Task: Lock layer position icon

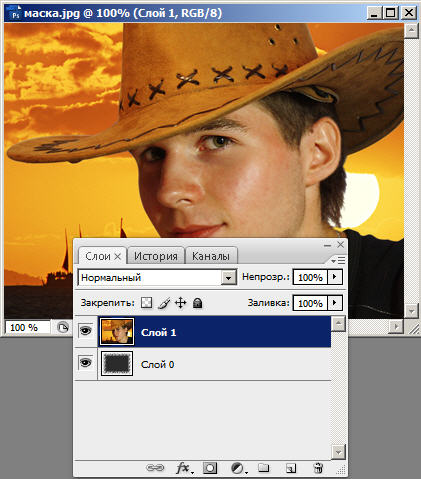Action: click(x=180, y=303)
